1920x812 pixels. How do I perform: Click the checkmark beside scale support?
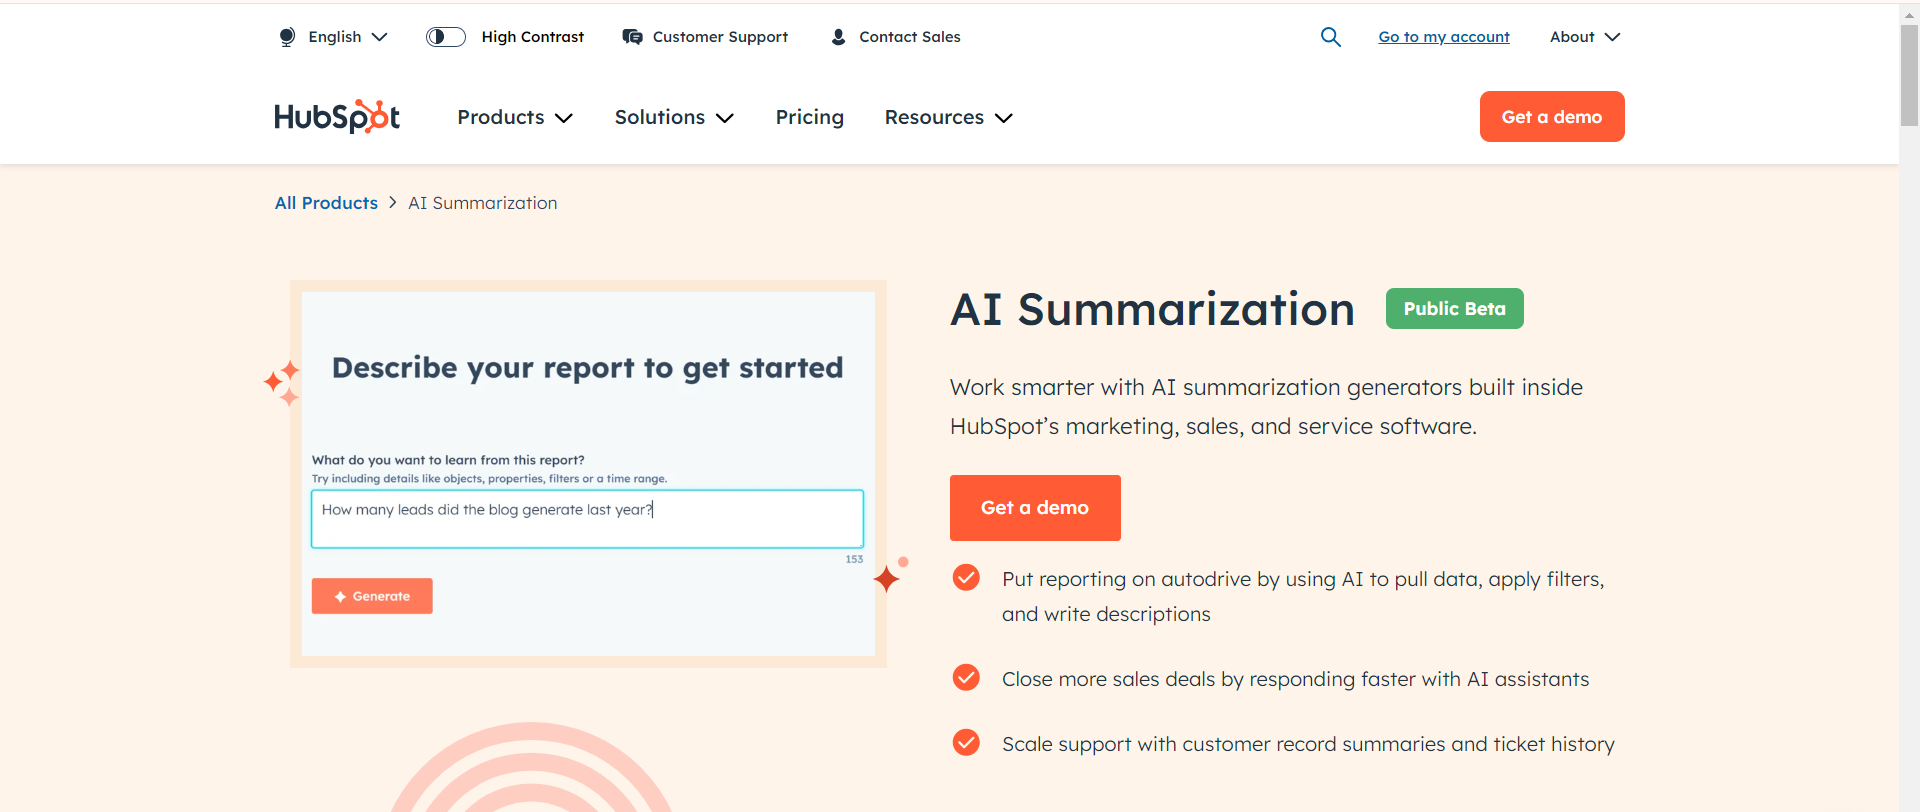point(966,743)
